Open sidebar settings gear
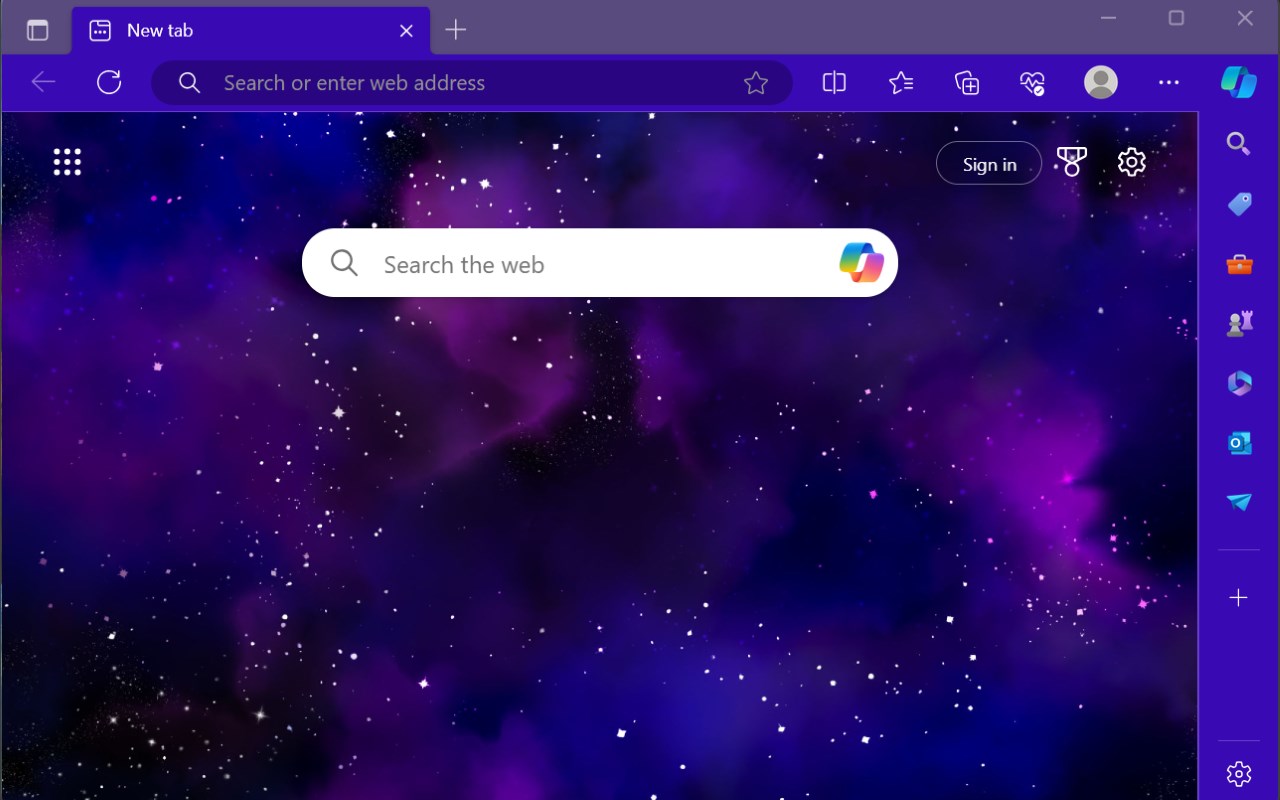Image resolution: width=1280 pixels, height=800 pixels. (x=1238, y=774)
